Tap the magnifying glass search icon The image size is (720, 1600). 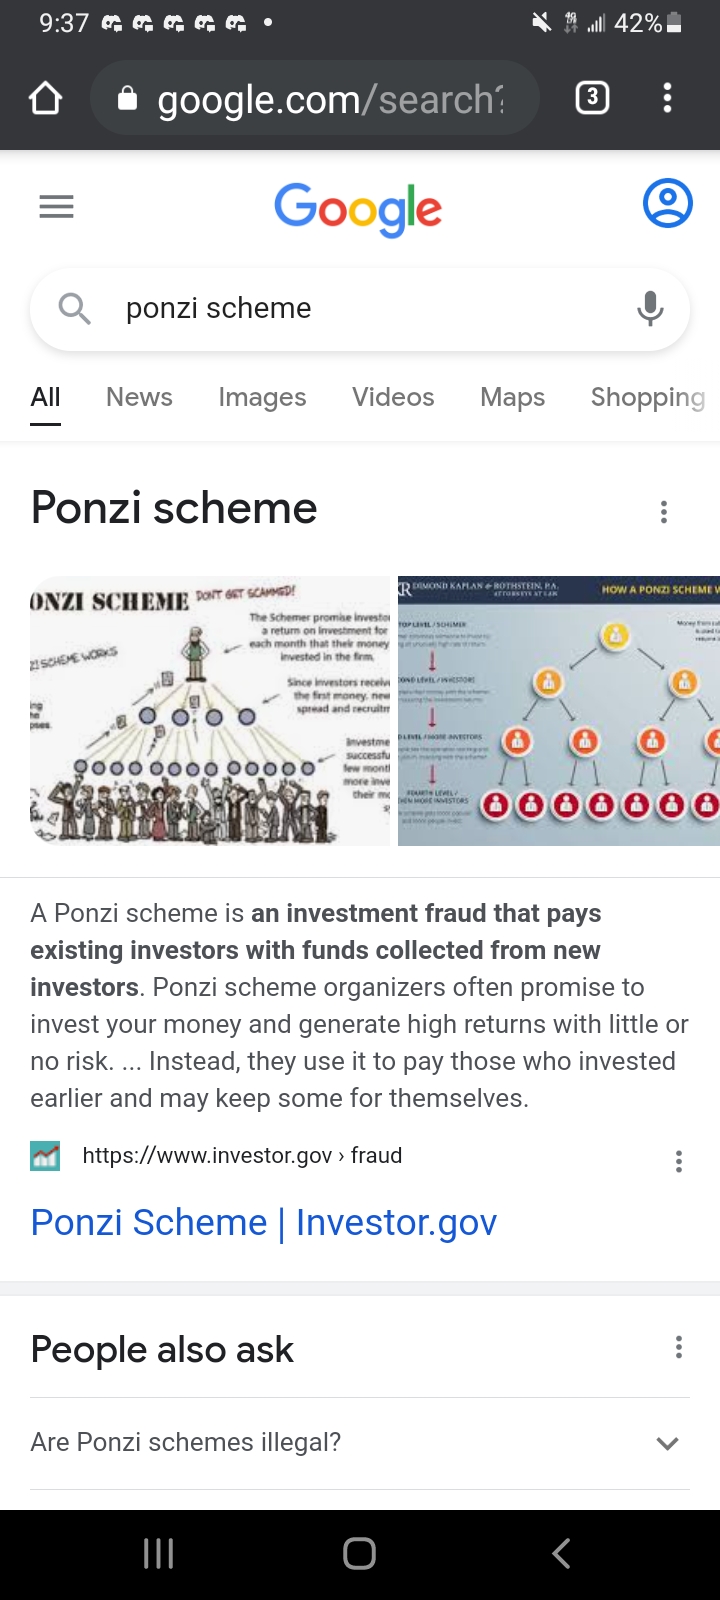point(75,308)
